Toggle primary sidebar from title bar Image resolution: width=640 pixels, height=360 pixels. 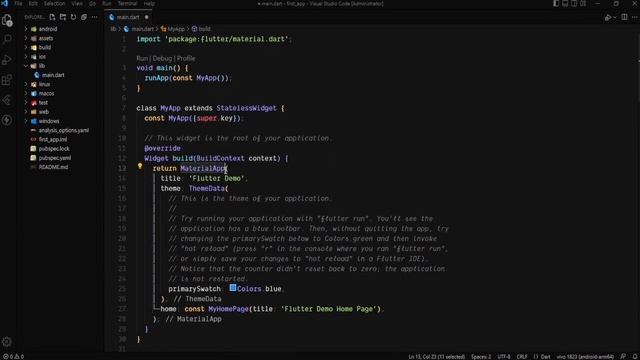point(556,3)
